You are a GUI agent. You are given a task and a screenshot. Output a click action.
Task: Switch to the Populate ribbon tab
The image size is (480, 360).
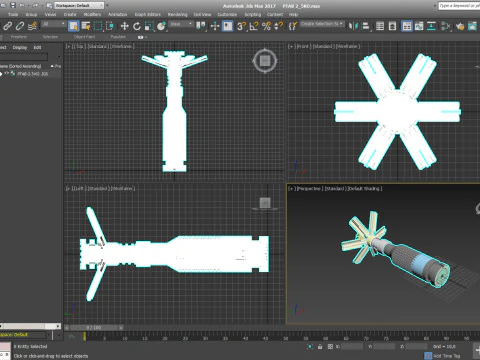(x=118, y=37)
